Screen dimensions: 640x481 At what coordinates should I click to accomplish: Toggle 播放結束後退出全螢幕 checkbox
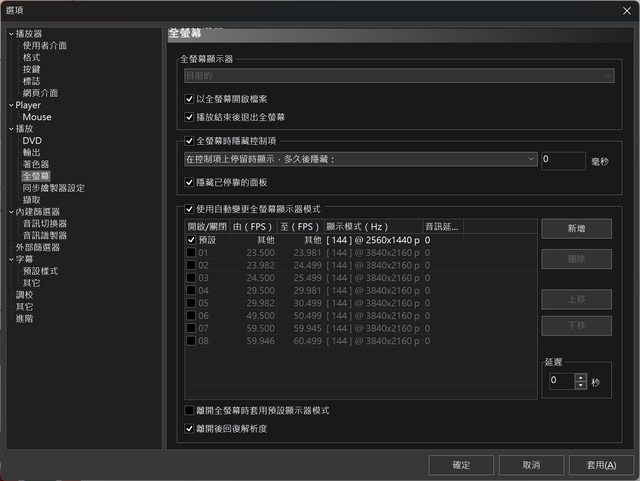coord(190,117)
